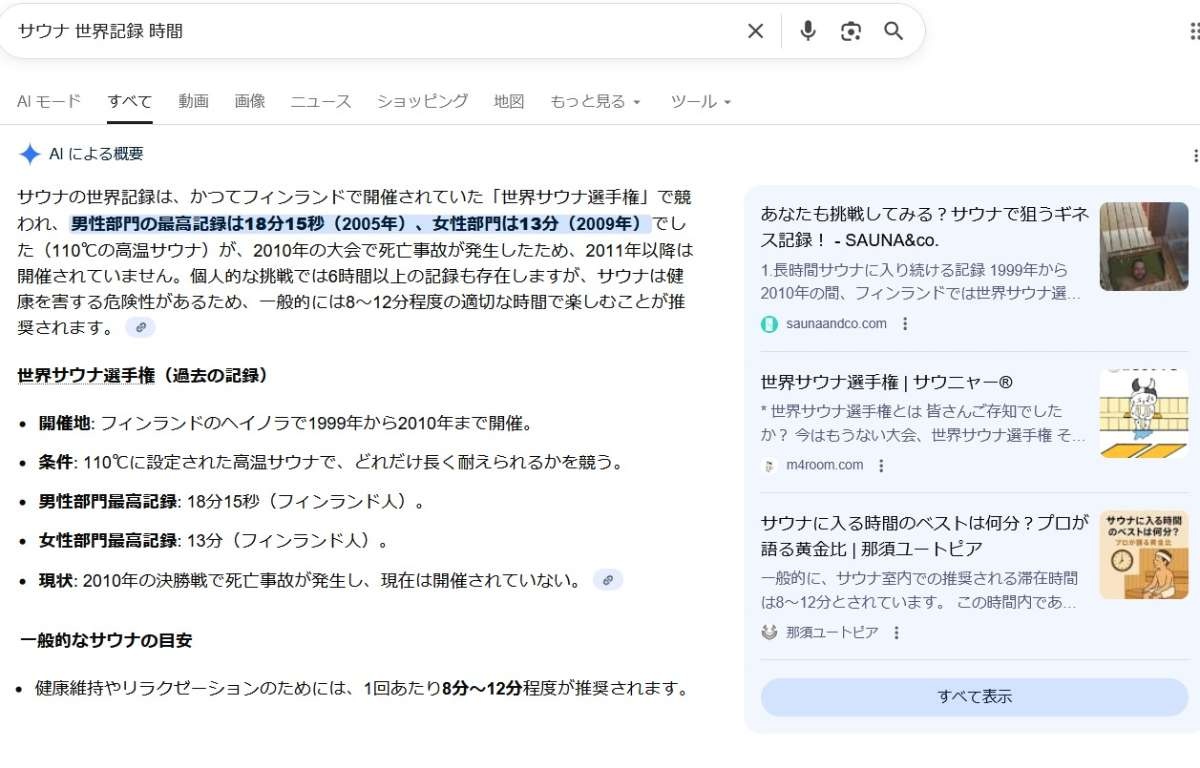Expand the もっと見る dropdown

click(595, 101)
